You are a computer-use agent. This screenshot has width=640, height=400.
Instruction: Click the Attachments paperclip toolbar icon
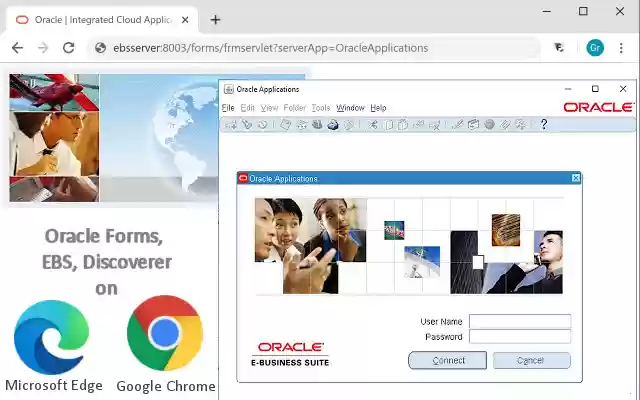pyautogui.click(x=505, y=124)
